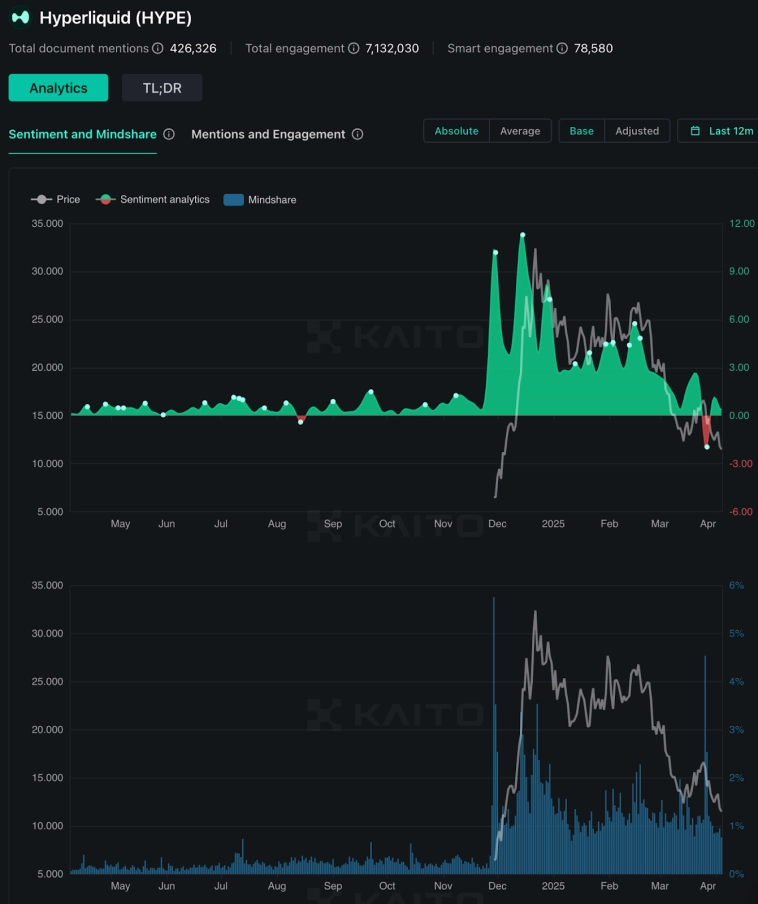
Task: Click the -3.00 red sentiment axis label
Action: click(741, 464)
